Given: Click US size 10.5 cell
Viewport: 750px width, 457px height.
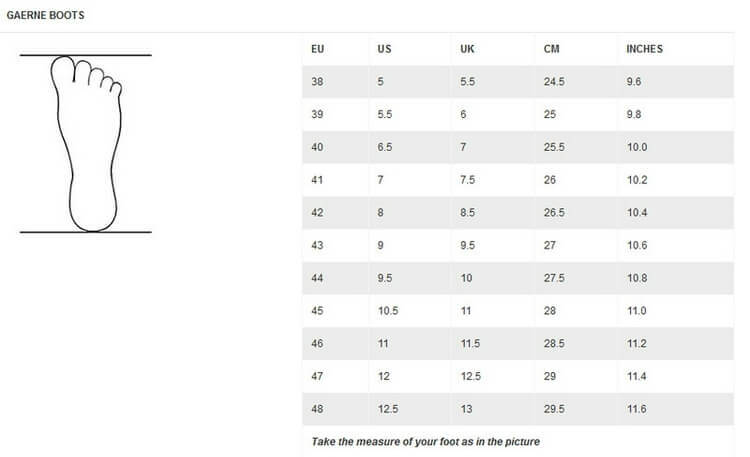Looking at the screenshot, I should coord(388,311).
